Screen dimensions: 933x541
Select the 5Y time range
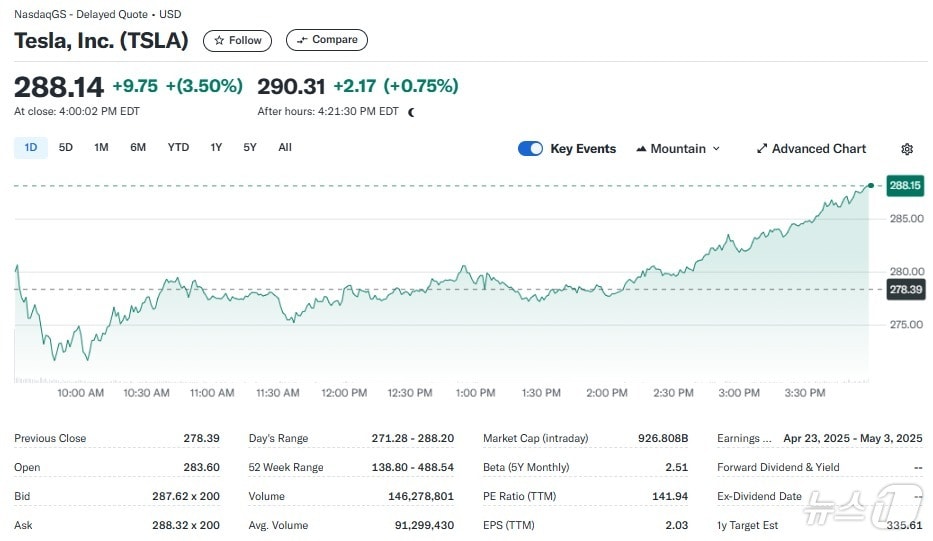(250, 148)
